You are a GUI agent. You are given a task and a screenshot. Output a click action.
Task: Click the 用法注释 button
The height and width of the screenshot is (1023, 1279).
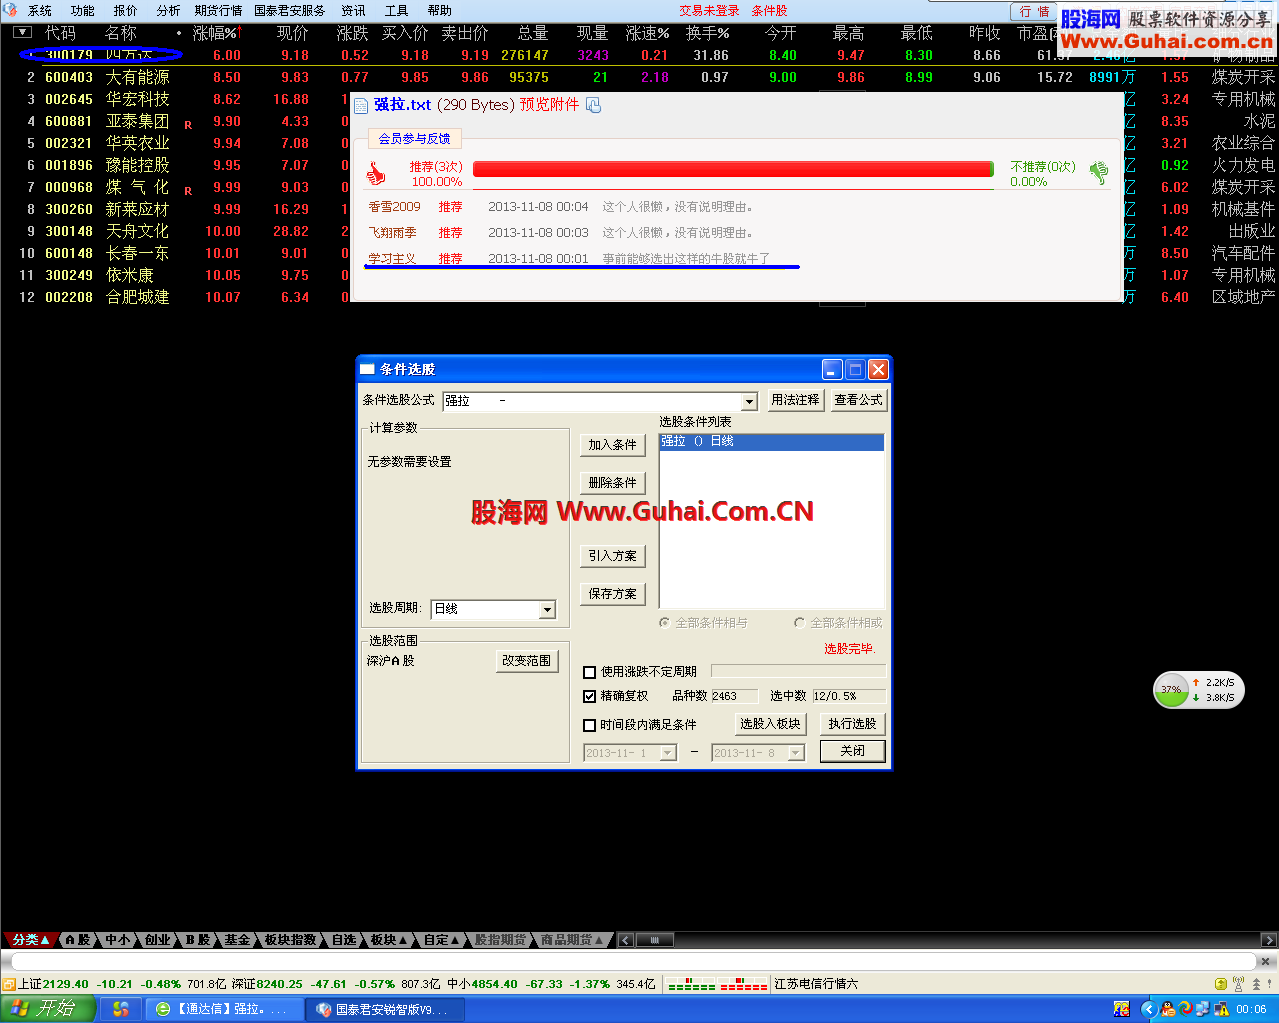(795, 400)
